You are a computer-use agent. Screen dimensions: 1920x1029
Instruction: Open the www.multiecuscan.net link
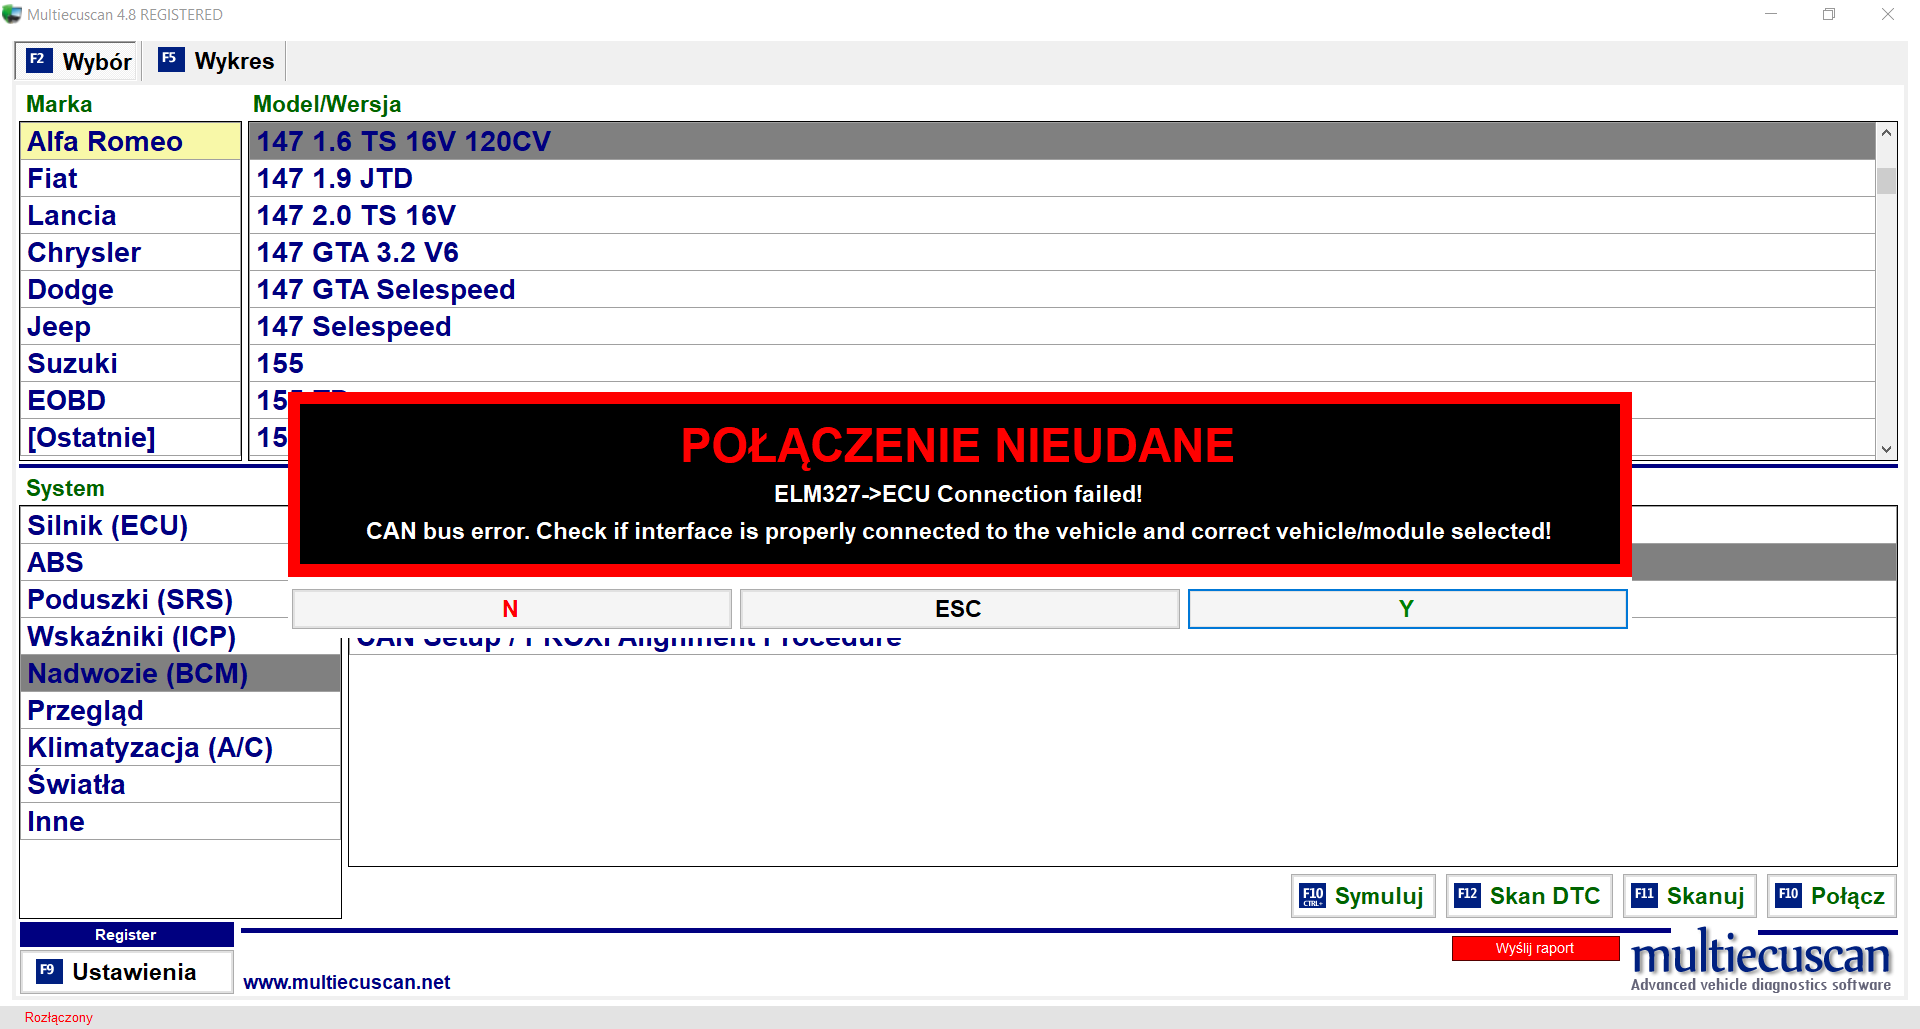point(346,982)
